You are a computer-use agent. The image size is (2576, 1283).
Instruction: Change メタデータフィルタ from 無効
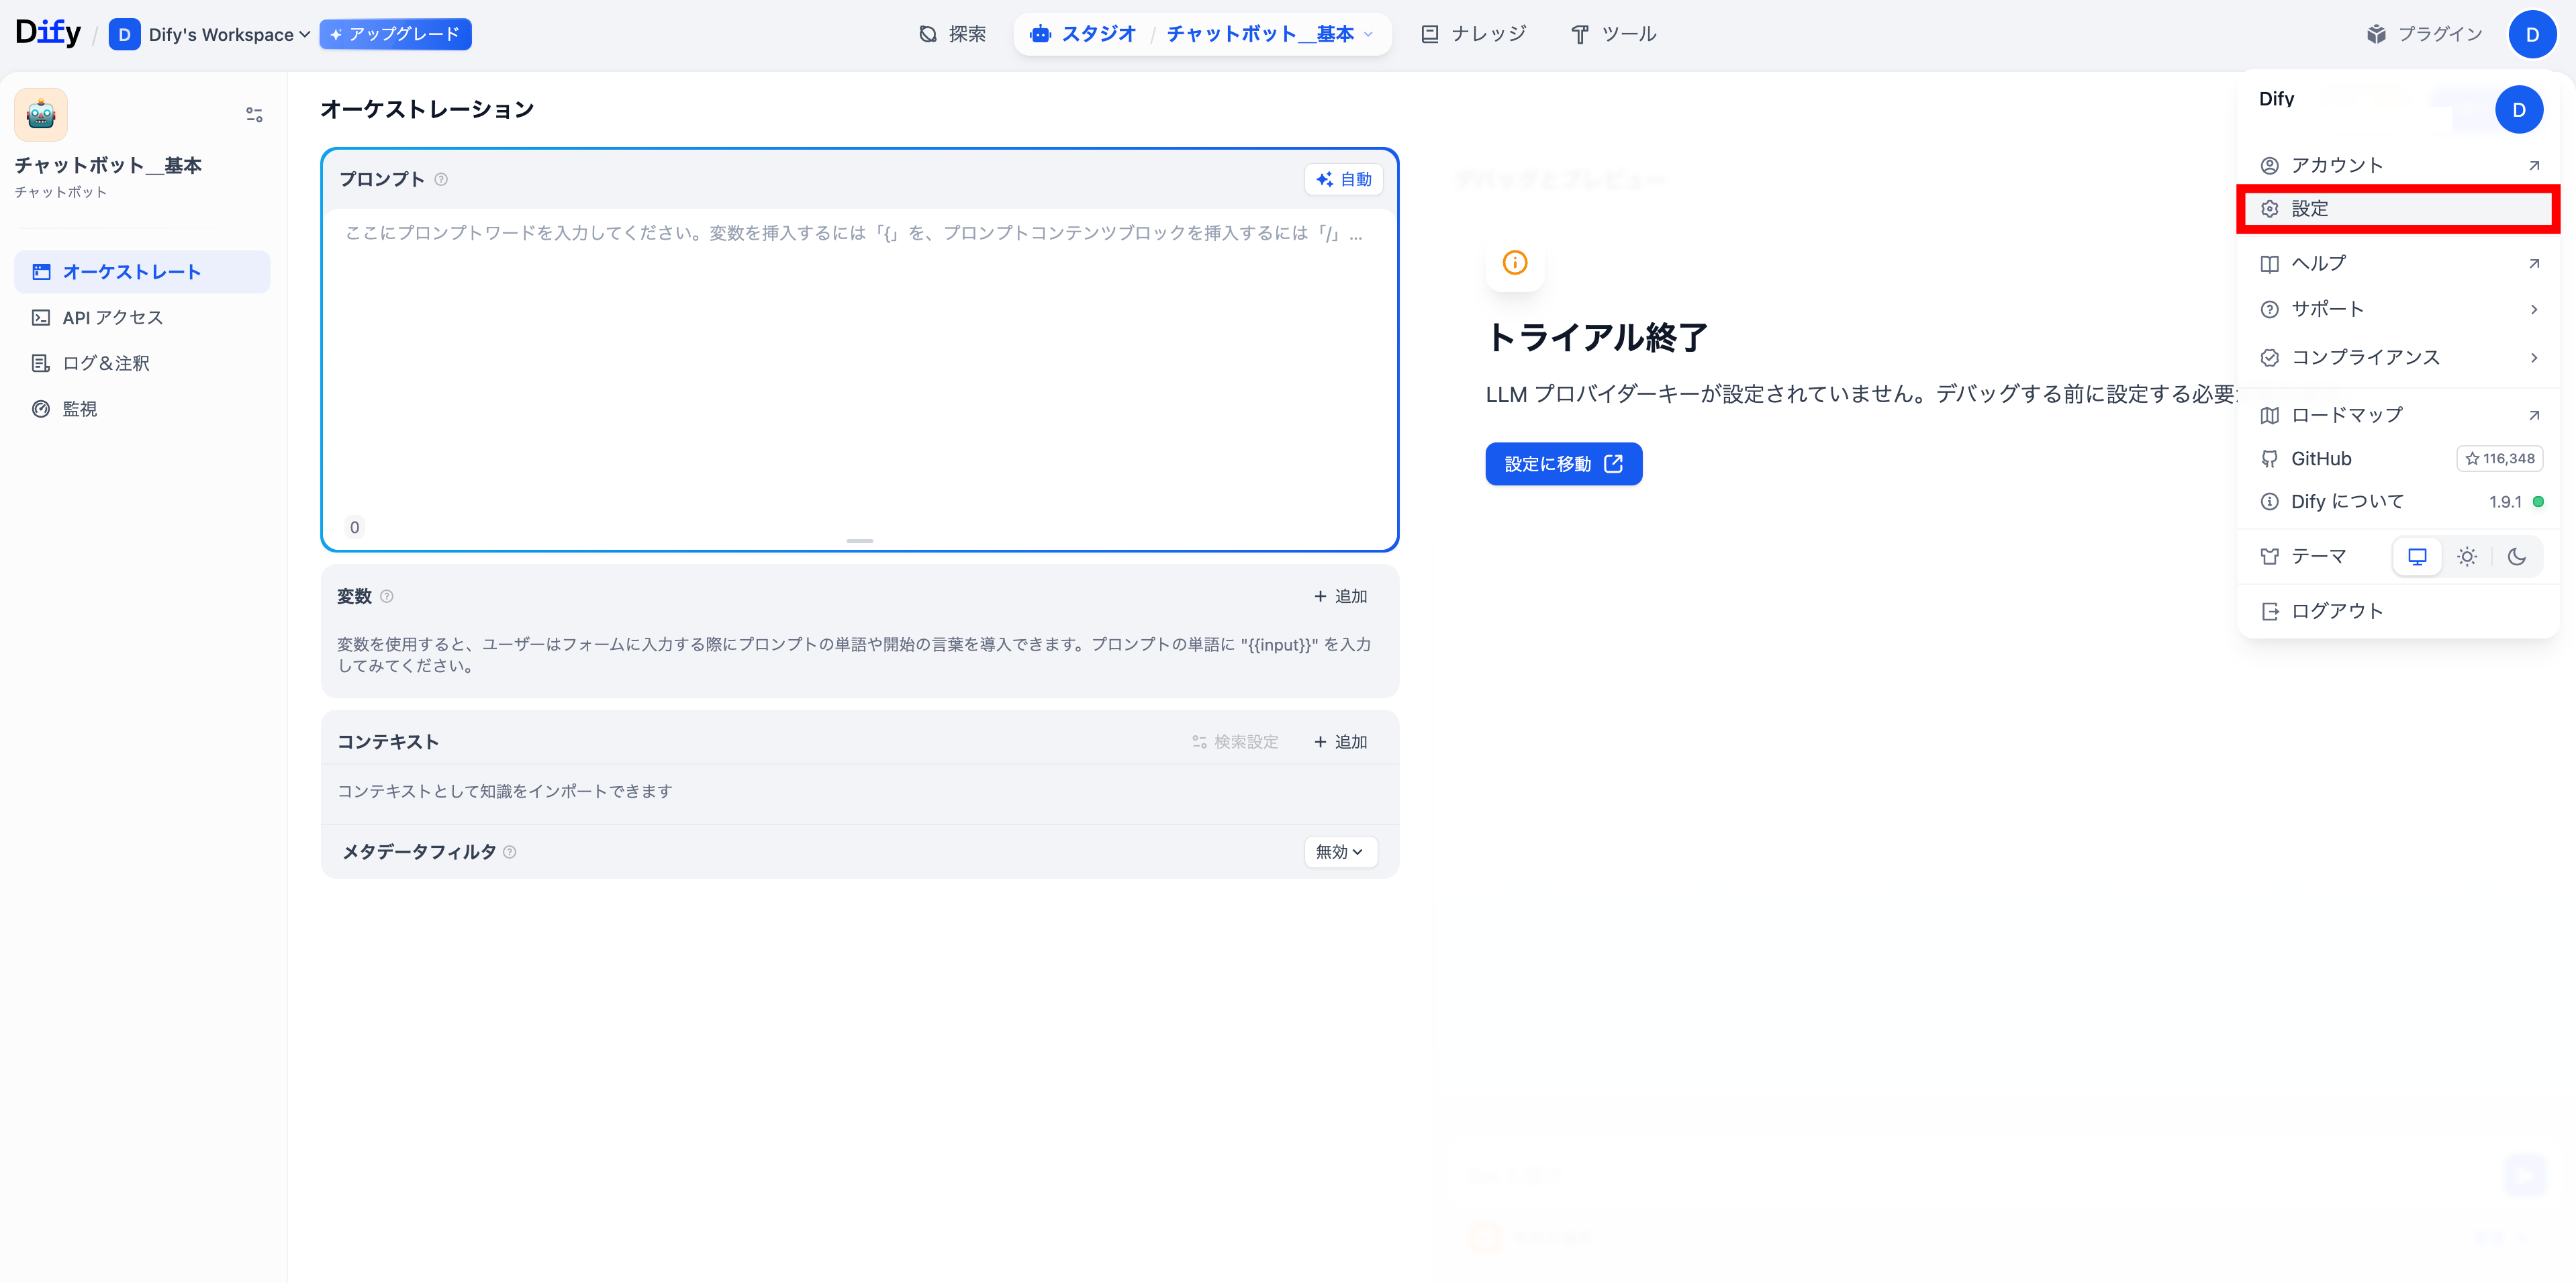click(1340, 851)
